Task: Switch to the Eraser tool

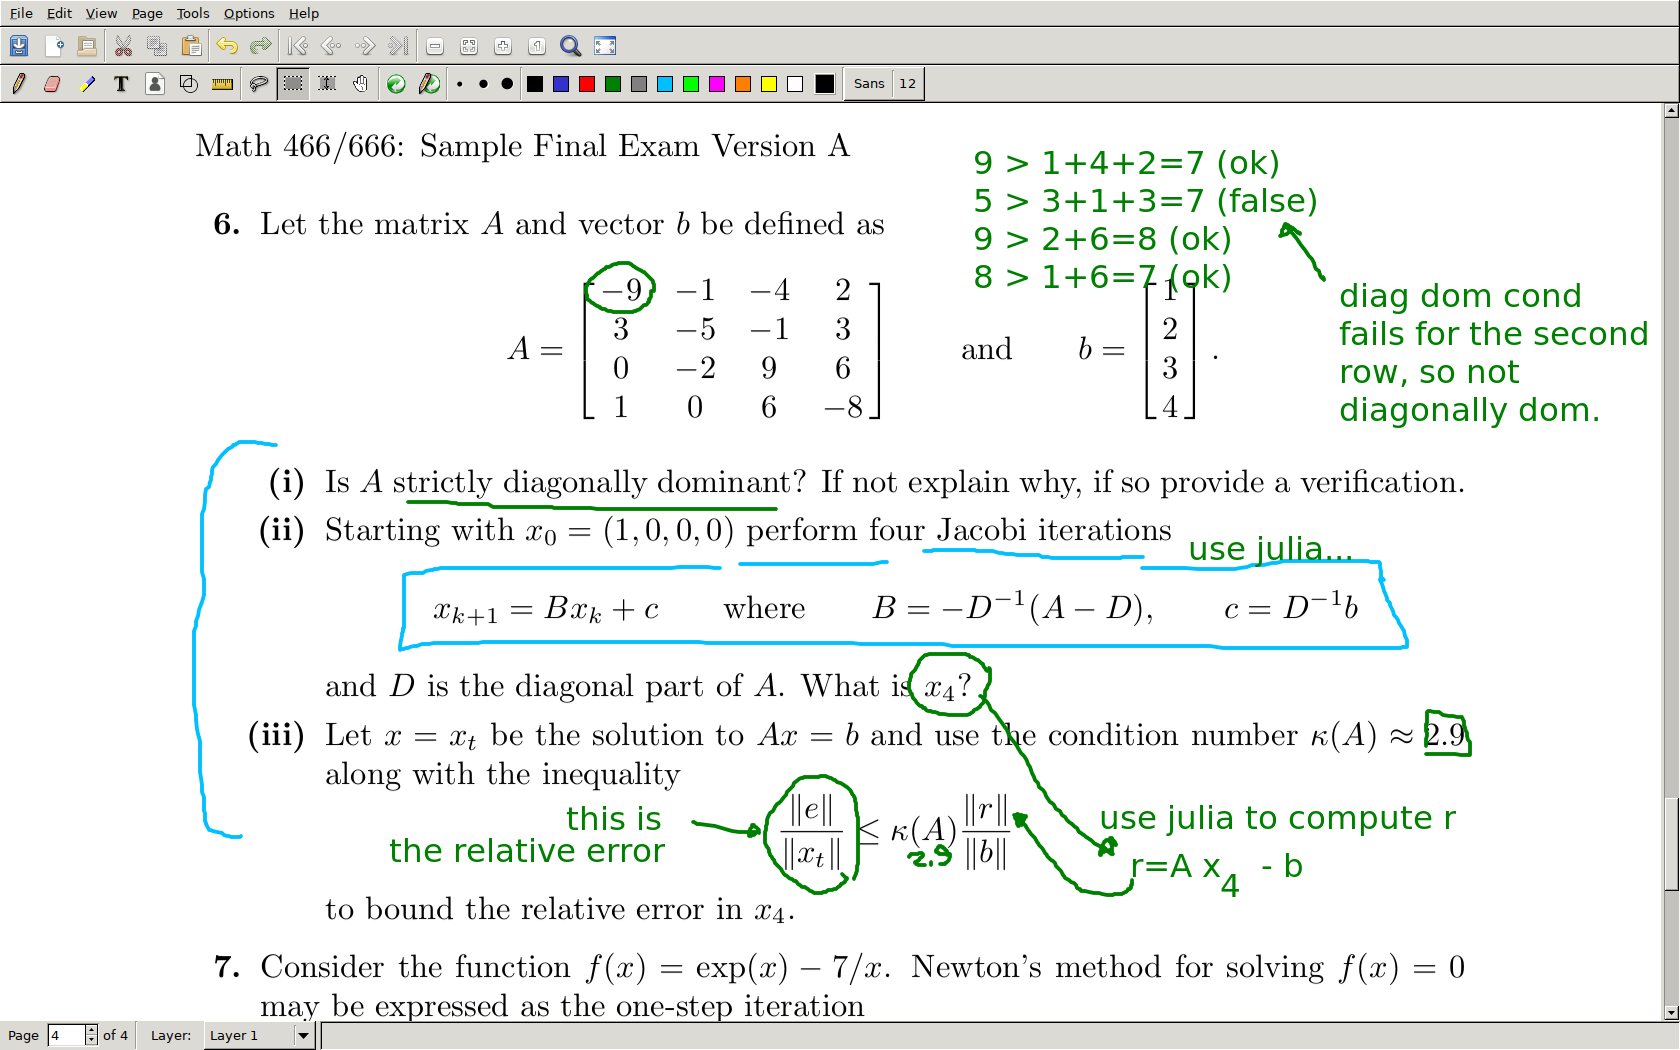Action: (52, 84)
